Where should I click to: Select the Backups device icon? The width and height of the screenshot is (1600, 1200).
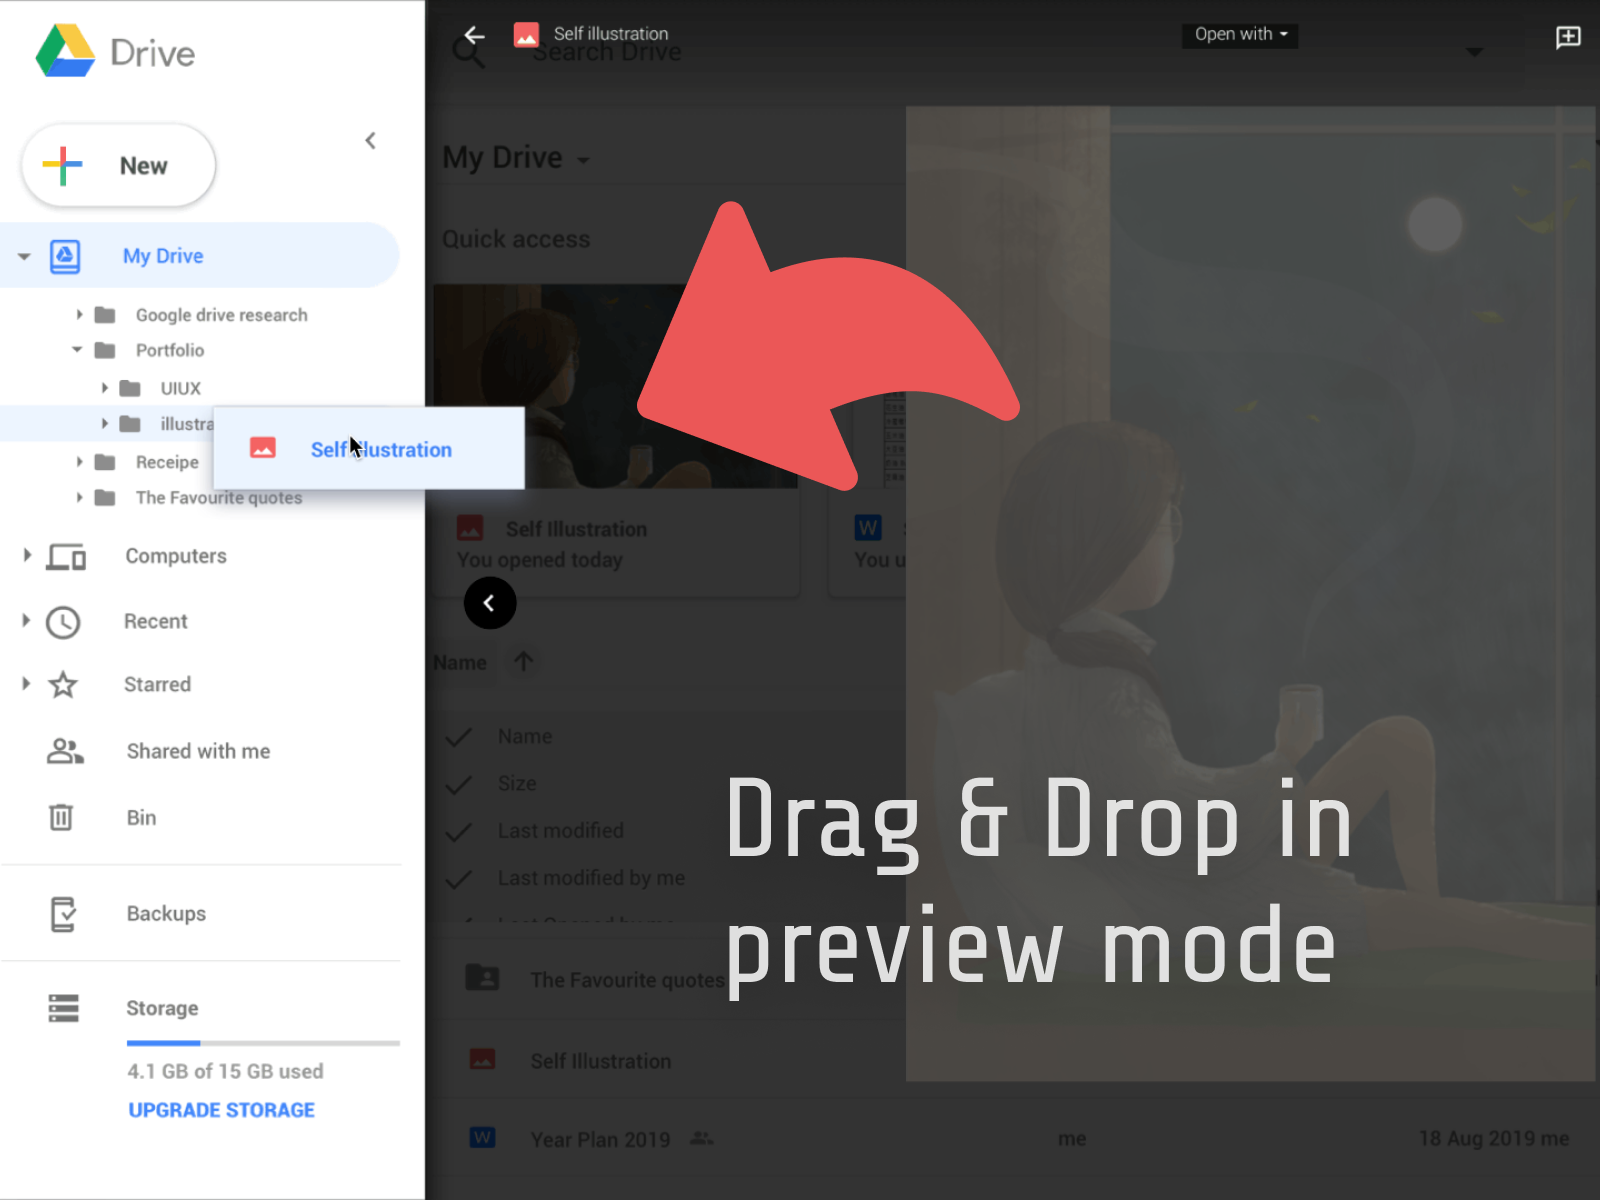pyautogui.click(x=62, y=913)
